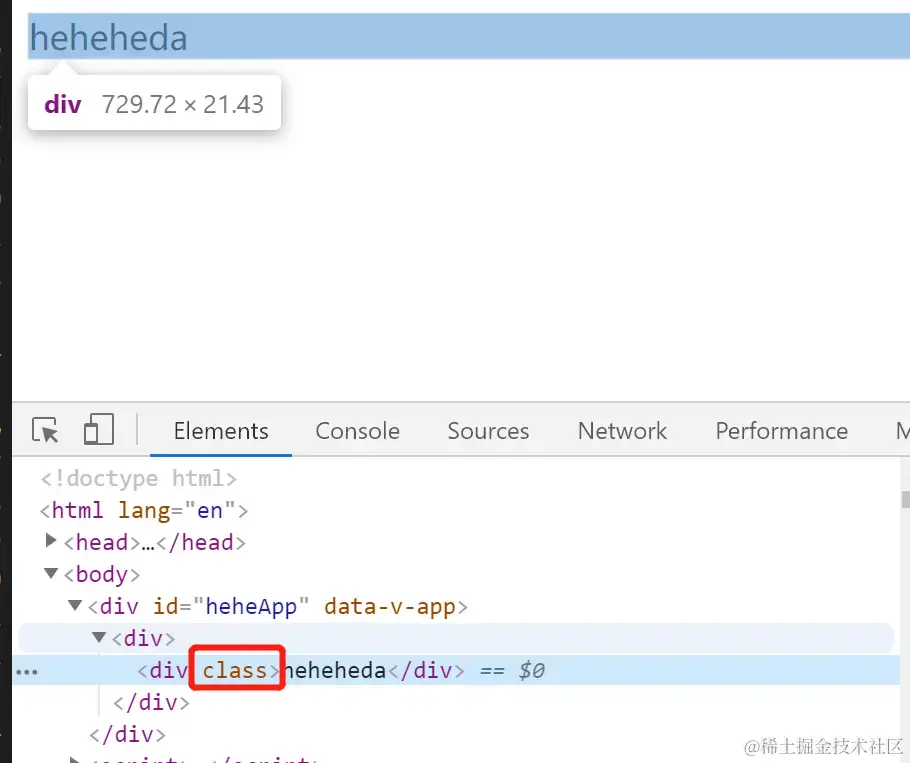The width and height of the screenshot is (910, 763).
Task: Select the html lang="en" line
Action: pyautogui.click(x=144, y=511)
